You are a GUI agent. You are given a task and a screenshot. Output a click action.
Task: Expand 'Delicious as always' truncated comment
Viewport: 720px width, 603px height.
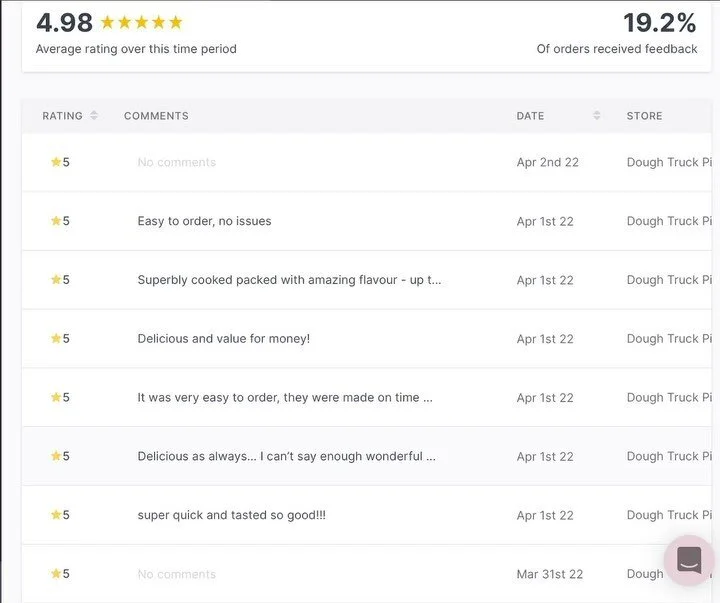[286, 456]
